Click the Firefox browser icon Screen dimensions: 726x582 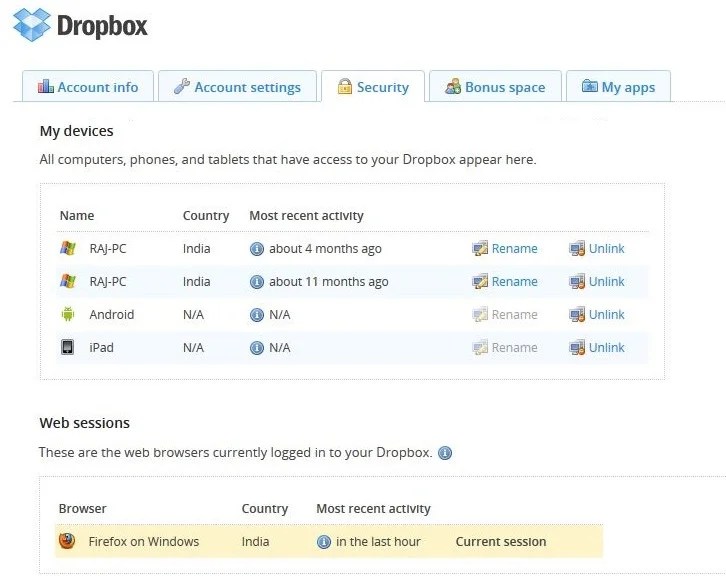point(67,540)
